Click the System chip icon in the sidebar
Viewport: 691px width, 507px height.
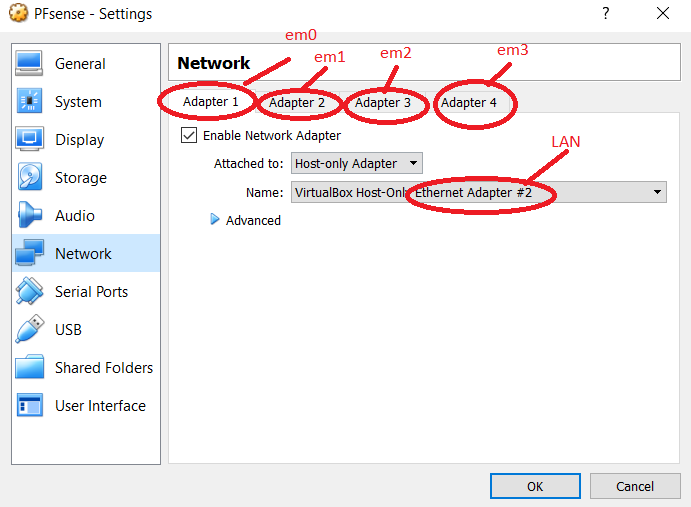[29, 101]
